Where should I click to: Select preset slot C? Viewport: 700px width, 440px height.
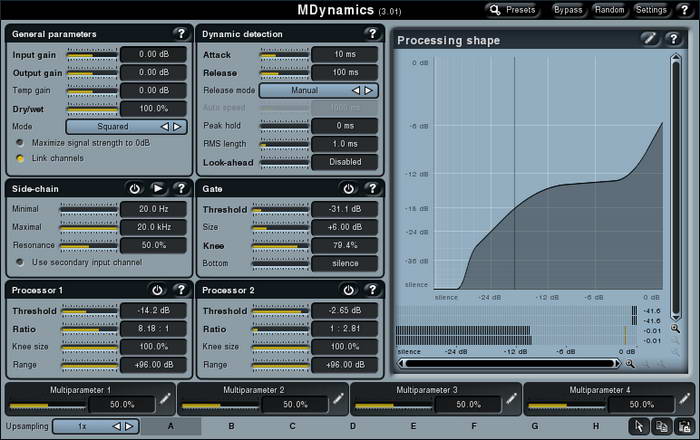click(x=292, y=426)
